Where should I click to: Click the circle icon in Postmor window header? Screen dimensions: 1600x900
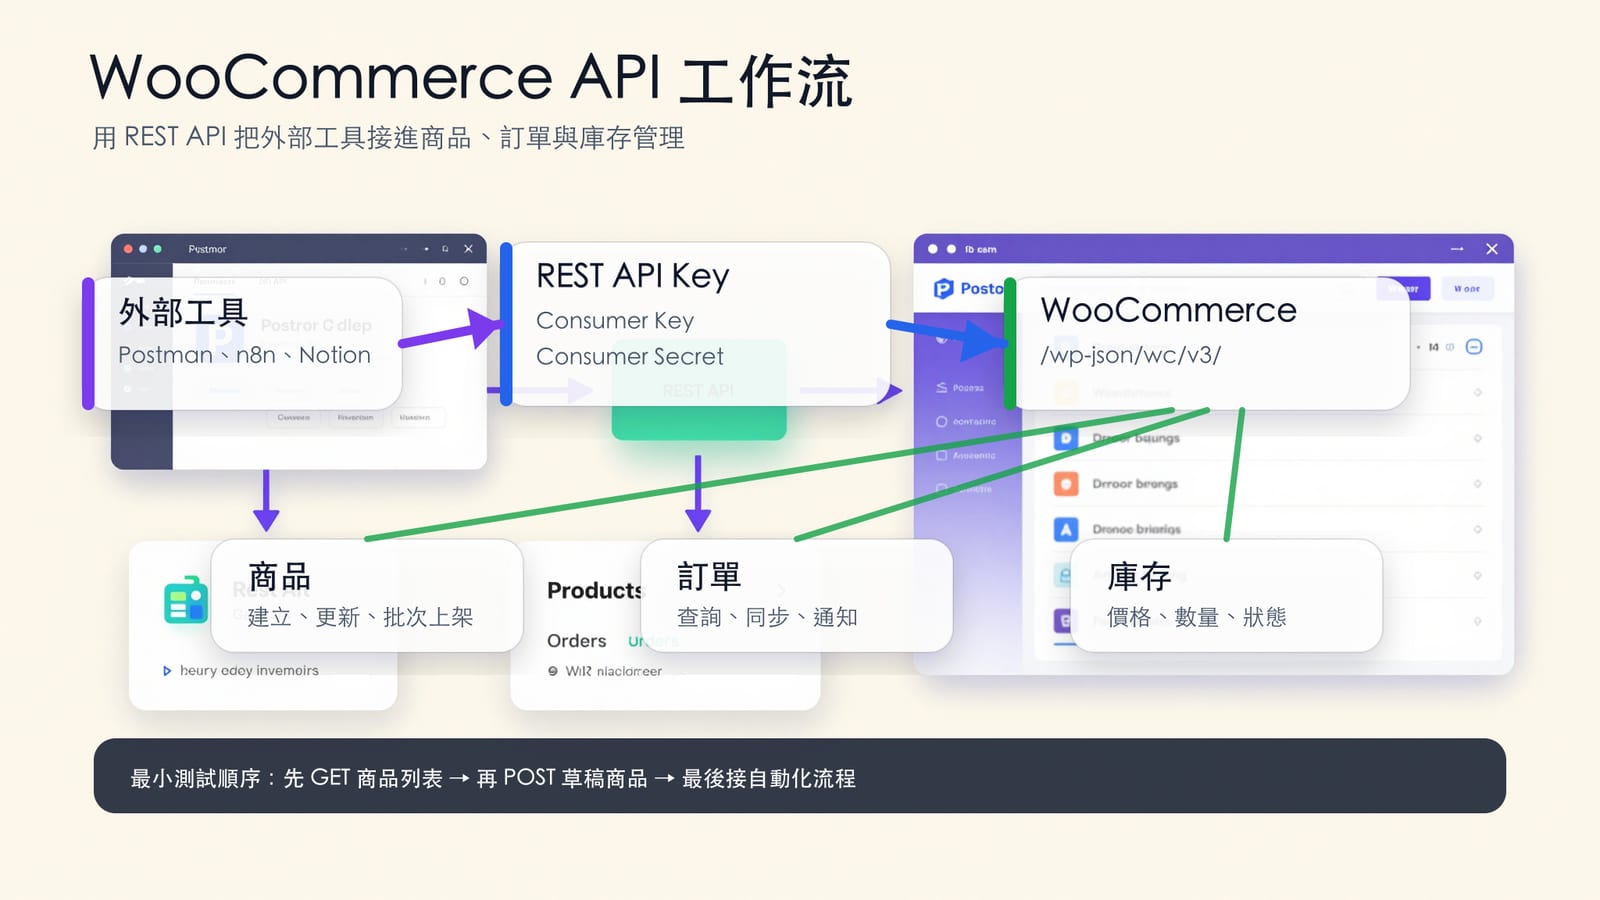(464, 281)
